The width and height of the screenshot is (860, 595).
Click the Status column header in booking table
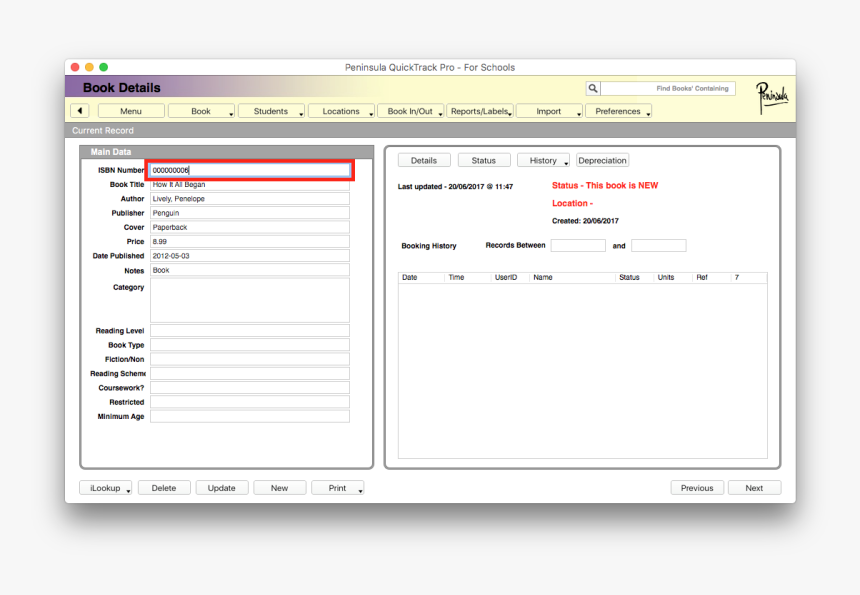(x=635, y=277)
